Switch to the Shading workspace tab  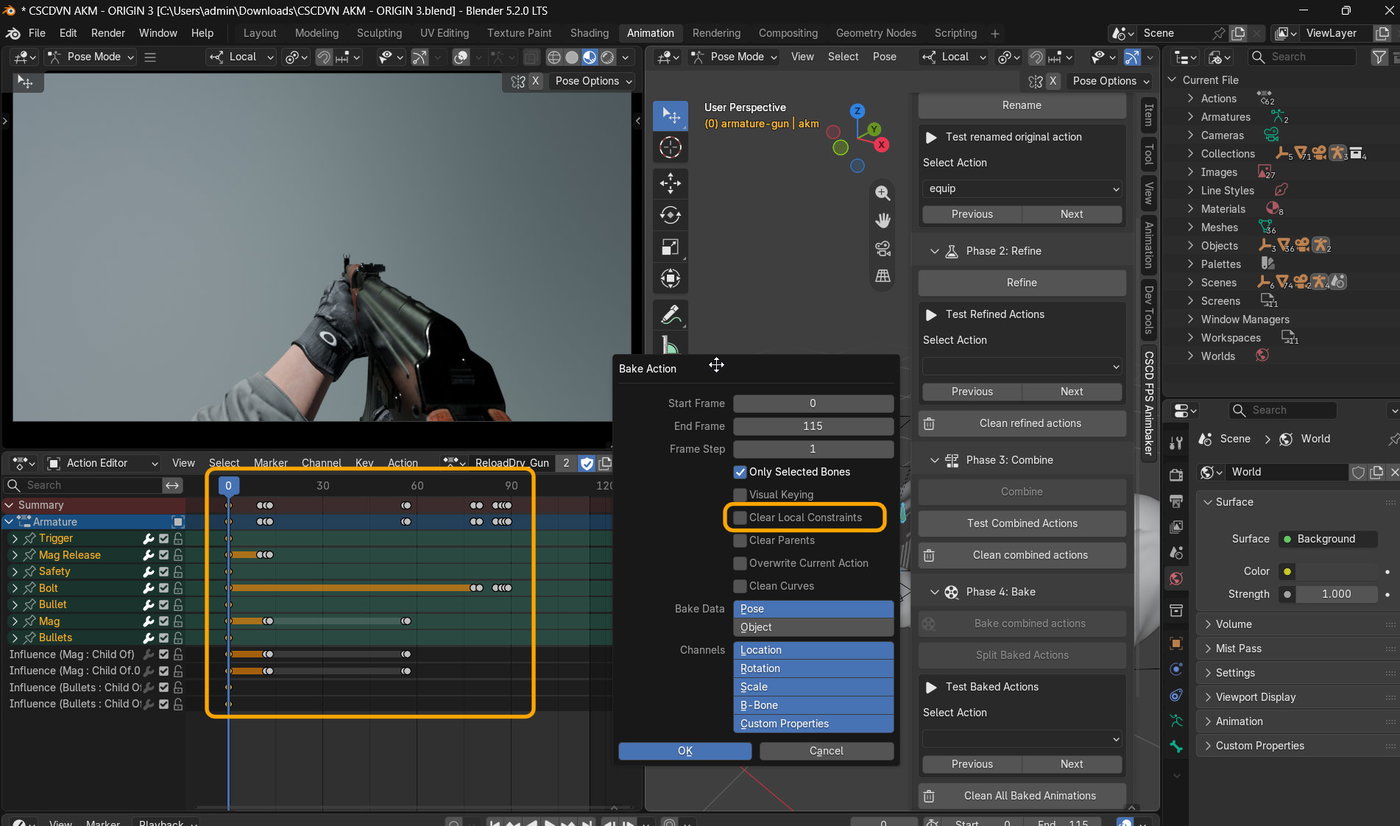[x=589, y=33]
